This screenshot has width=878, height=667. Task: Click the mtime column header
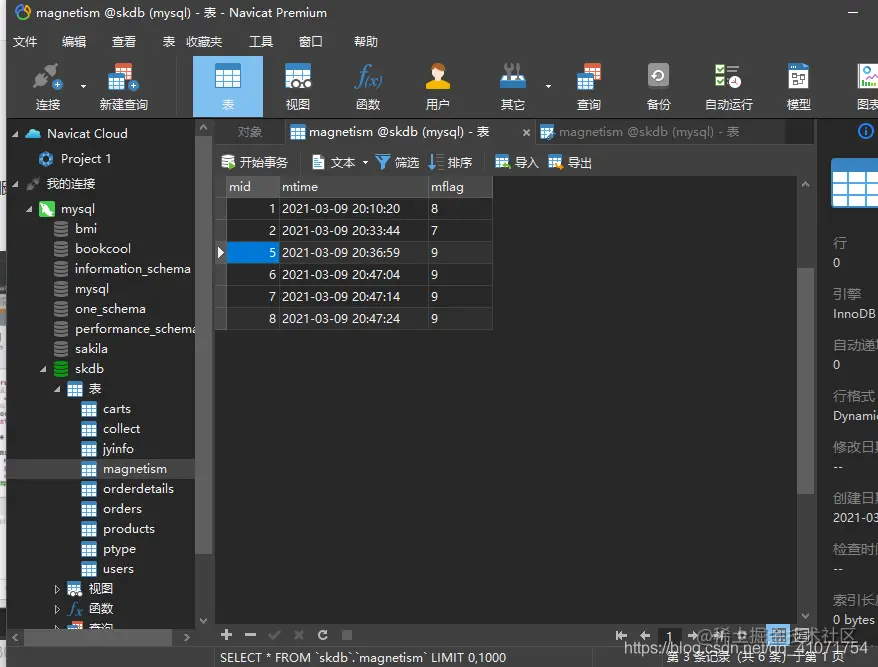click(x=354, y=187)
